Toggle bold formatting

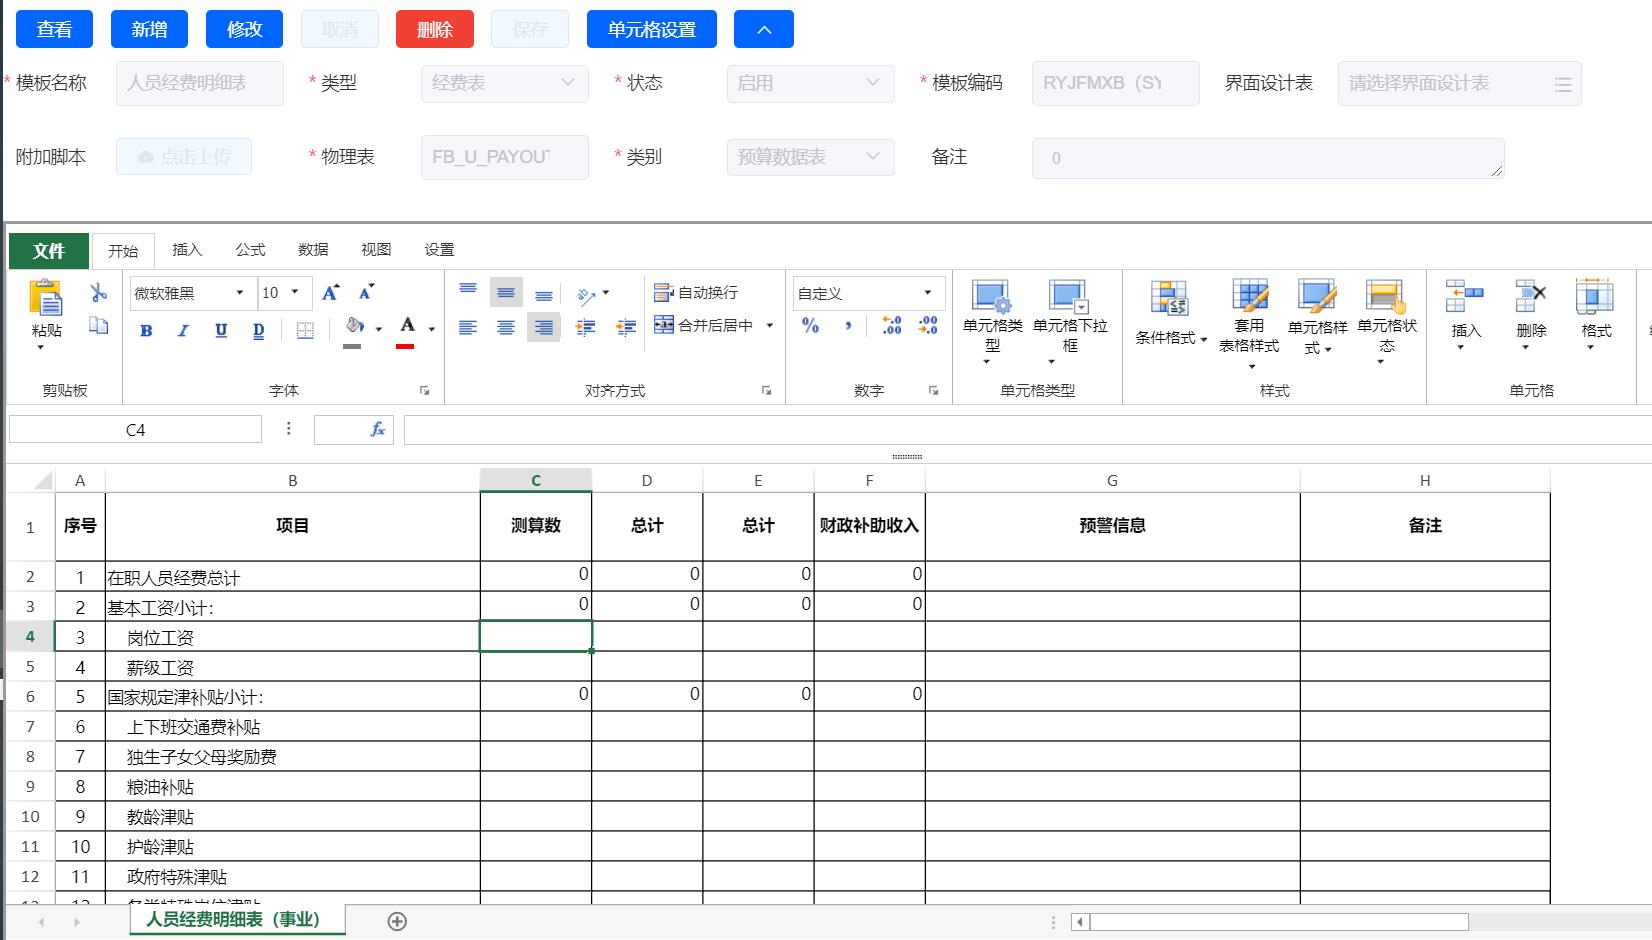146,331
